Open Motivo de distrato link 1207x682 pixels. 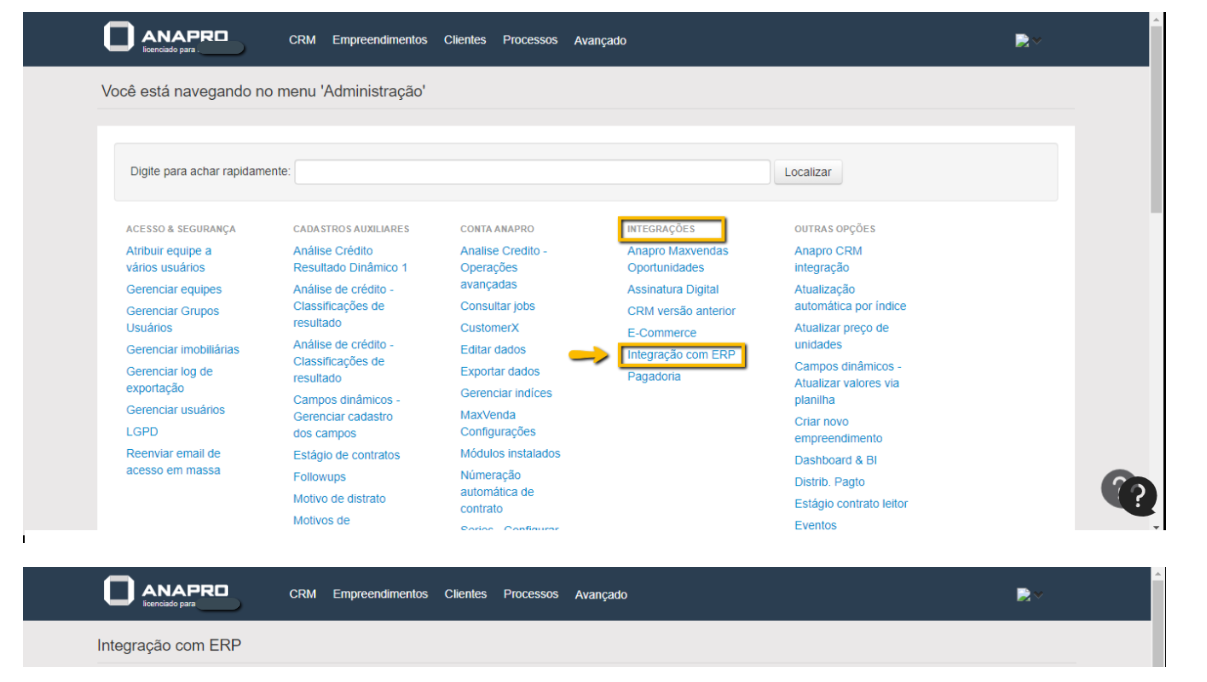[x=339, y=499]
